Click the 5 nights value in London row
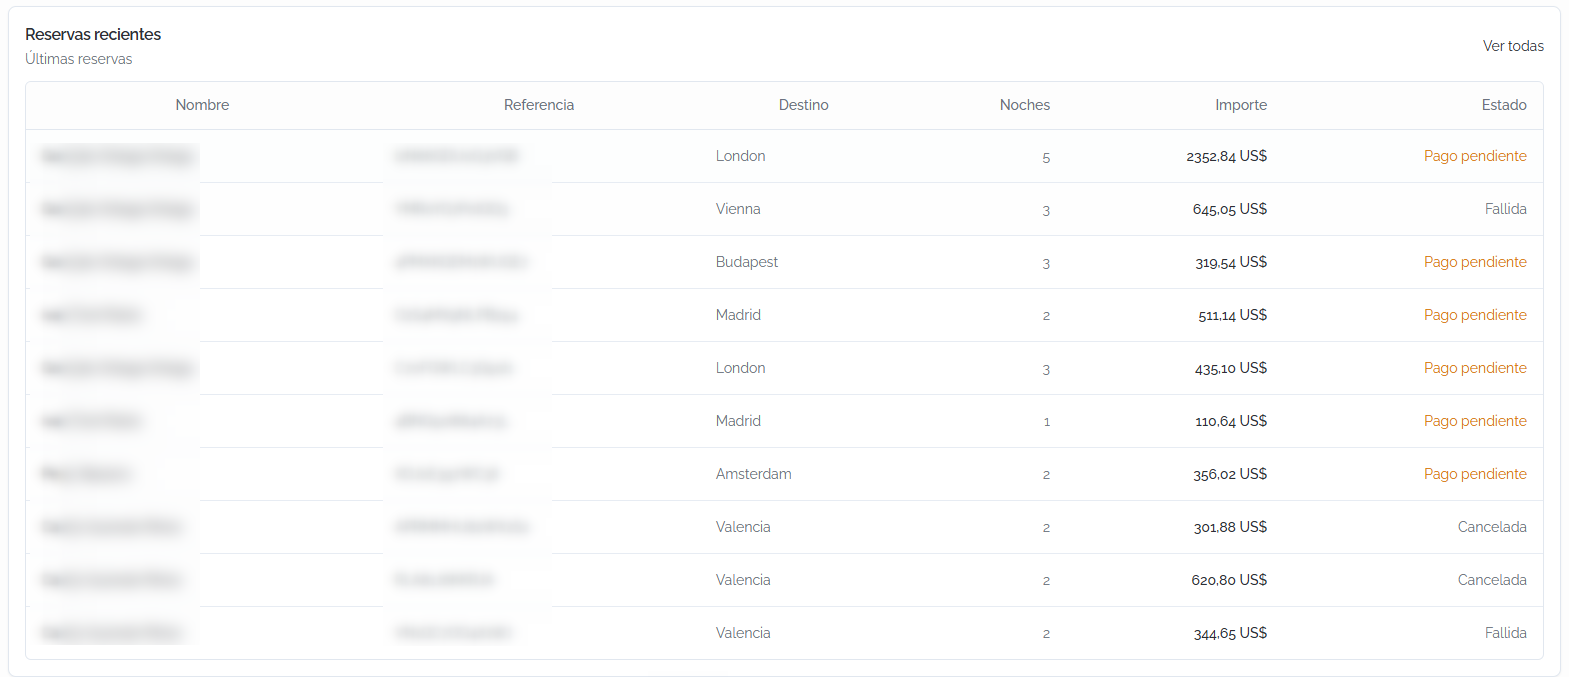 click(1046, 157)
